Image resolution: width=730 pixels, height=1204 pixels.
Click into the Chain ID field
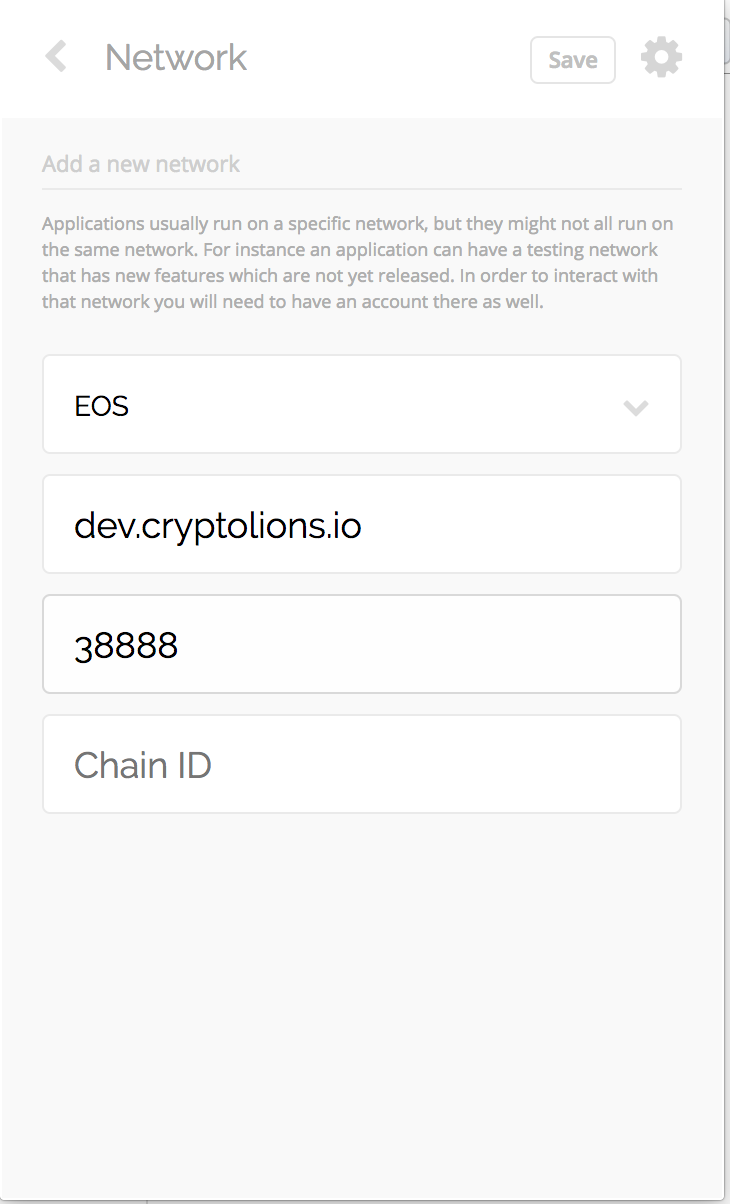[361, 764]
